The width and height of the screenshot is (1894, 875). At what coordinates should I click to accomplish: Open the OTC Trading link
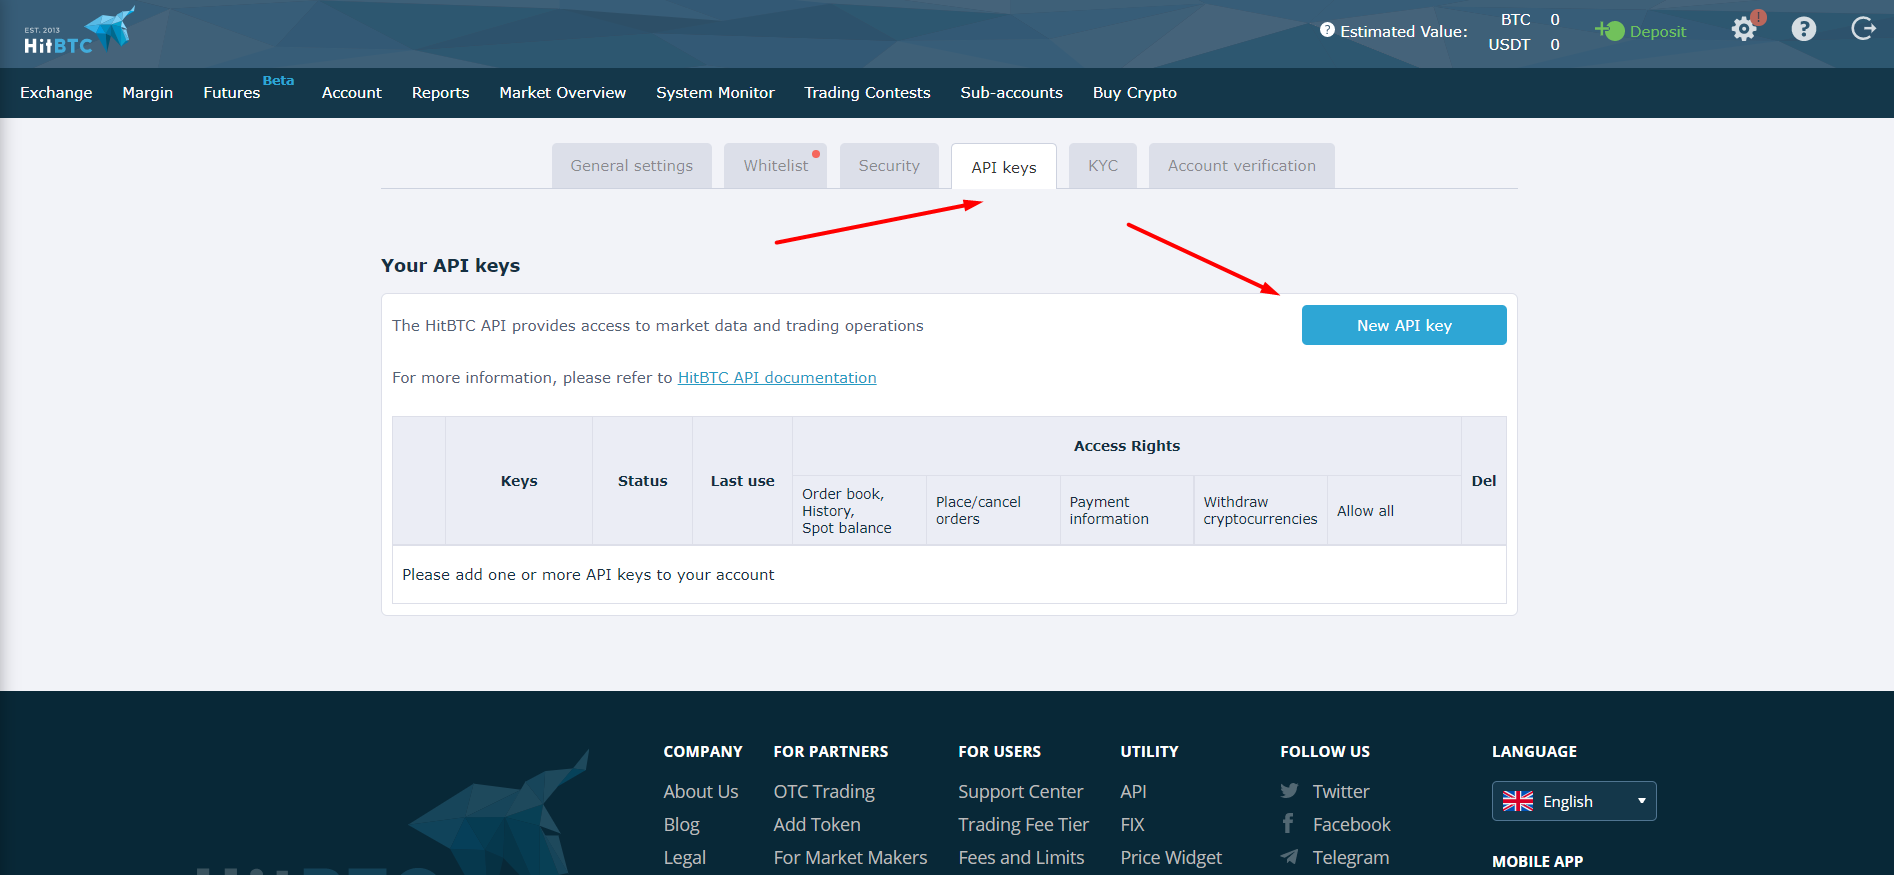click(x=824, y=791)
